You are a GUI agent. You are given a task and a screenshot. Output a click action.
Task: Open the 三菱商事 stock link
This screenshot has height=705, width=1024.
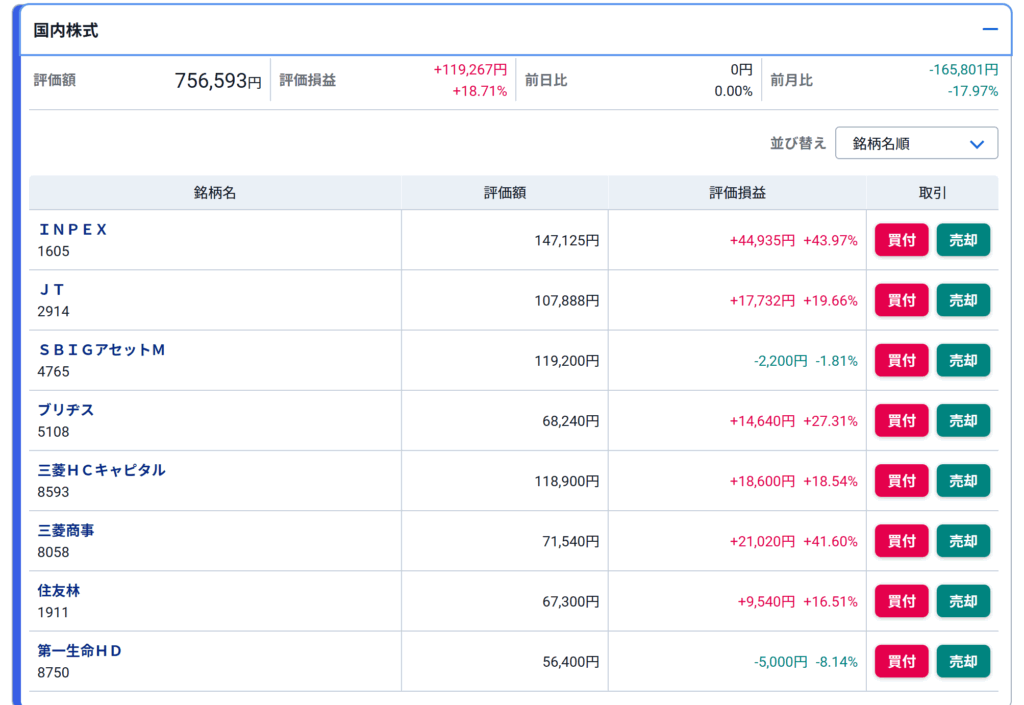click(66, 530)
